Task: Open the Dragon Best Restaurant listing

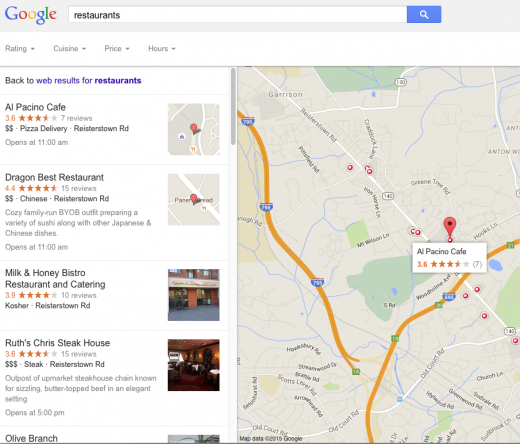Action: pos(54,177)
